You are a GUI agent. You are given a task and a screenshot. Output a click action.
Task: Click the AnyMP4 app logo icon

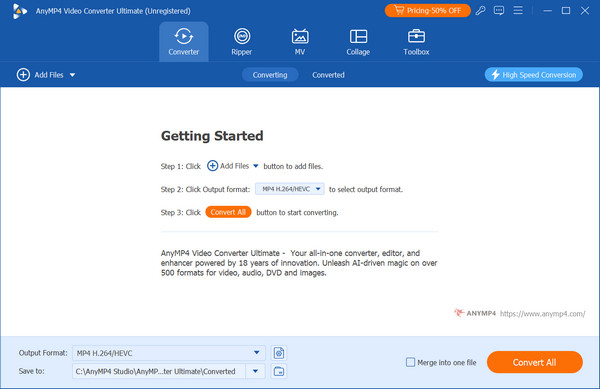click(19, 11)
